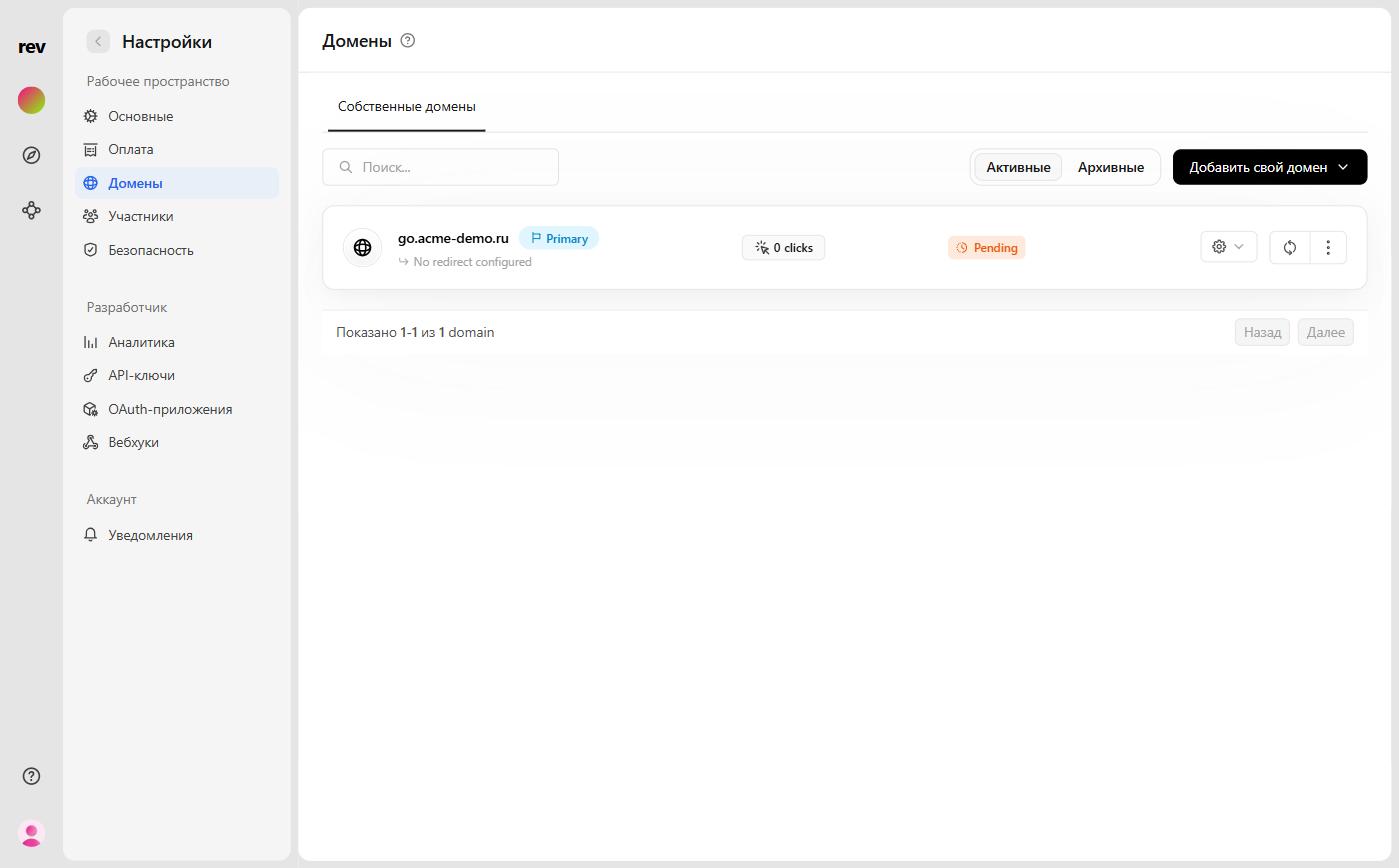Open the user profile avatar
The image size is (1399, 868).
pos(32,833)
